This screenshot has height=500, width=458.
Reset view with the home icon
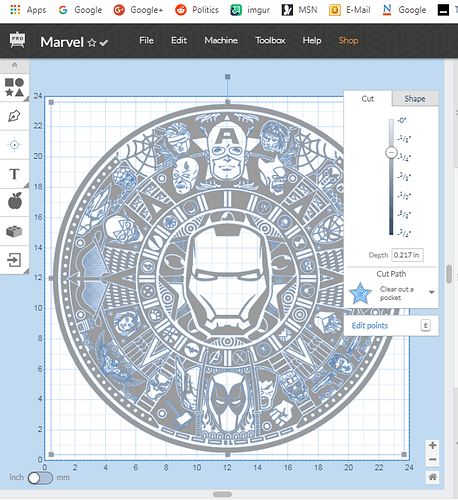coord(432,477)
